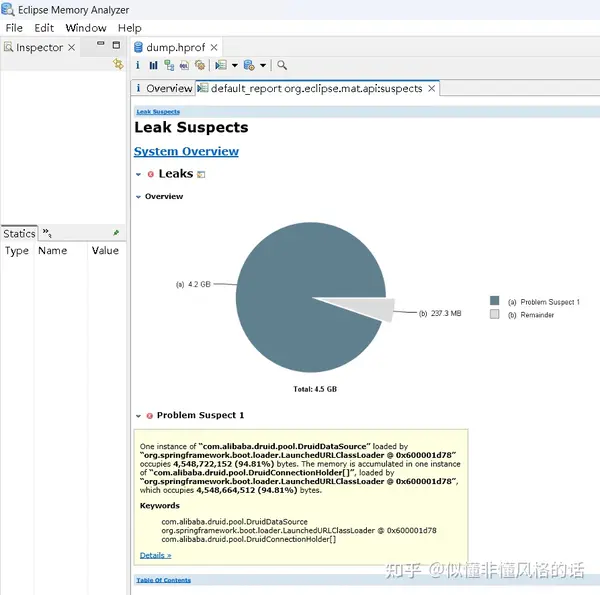The height and width of the screenshot is (595, 600).
Task: Maximize the Inspector panel
Action: coord(116,45)
